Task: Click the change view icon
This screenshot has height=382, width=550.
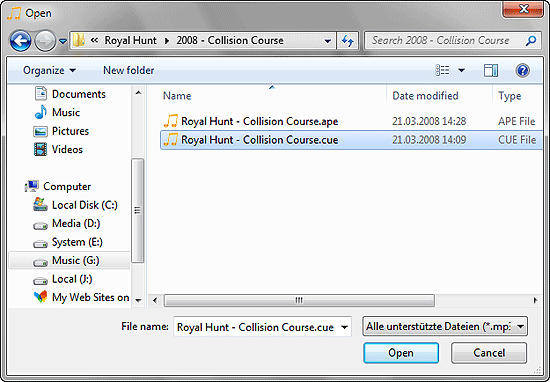Action: coord(442,70)
